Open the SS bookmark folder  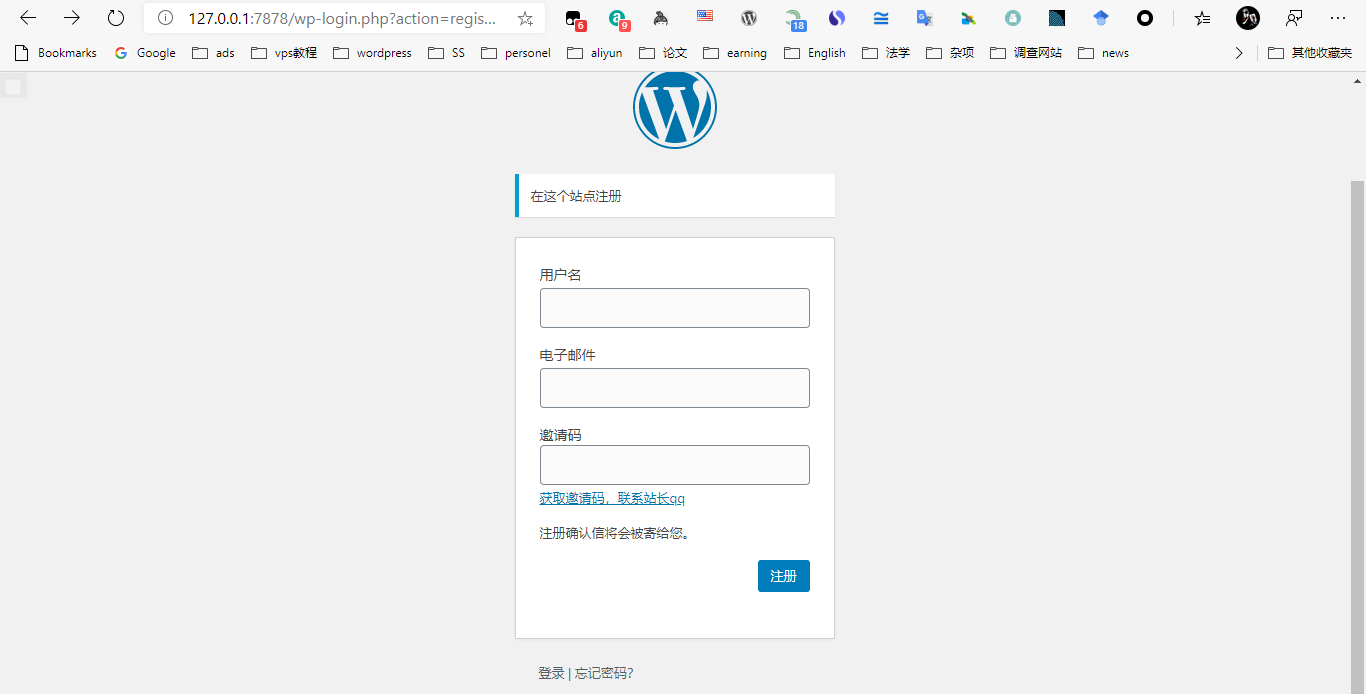point(447,53)
